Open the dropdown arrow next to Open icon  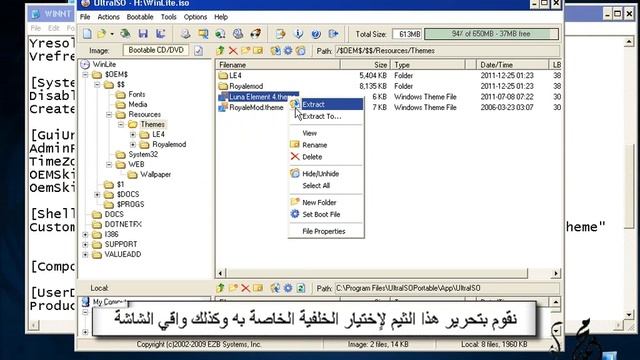(112, 34)
